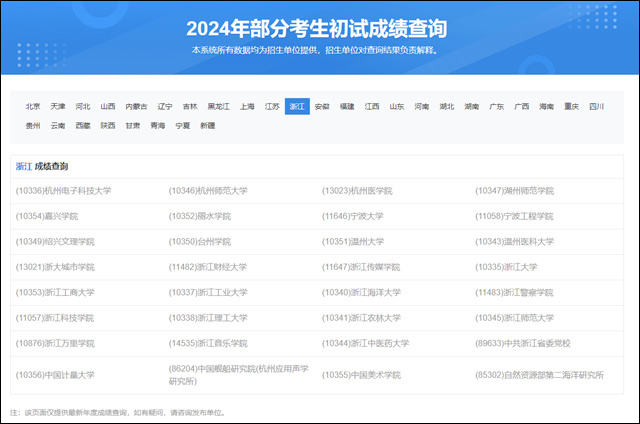Switch to the 安徽 tab

coord(322,107)
